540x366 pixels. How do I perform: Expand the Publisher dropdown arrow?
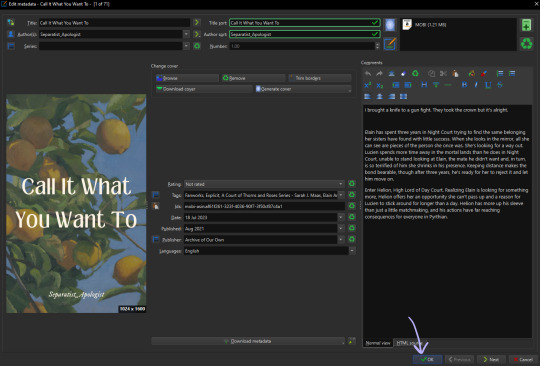pos(341,240)
